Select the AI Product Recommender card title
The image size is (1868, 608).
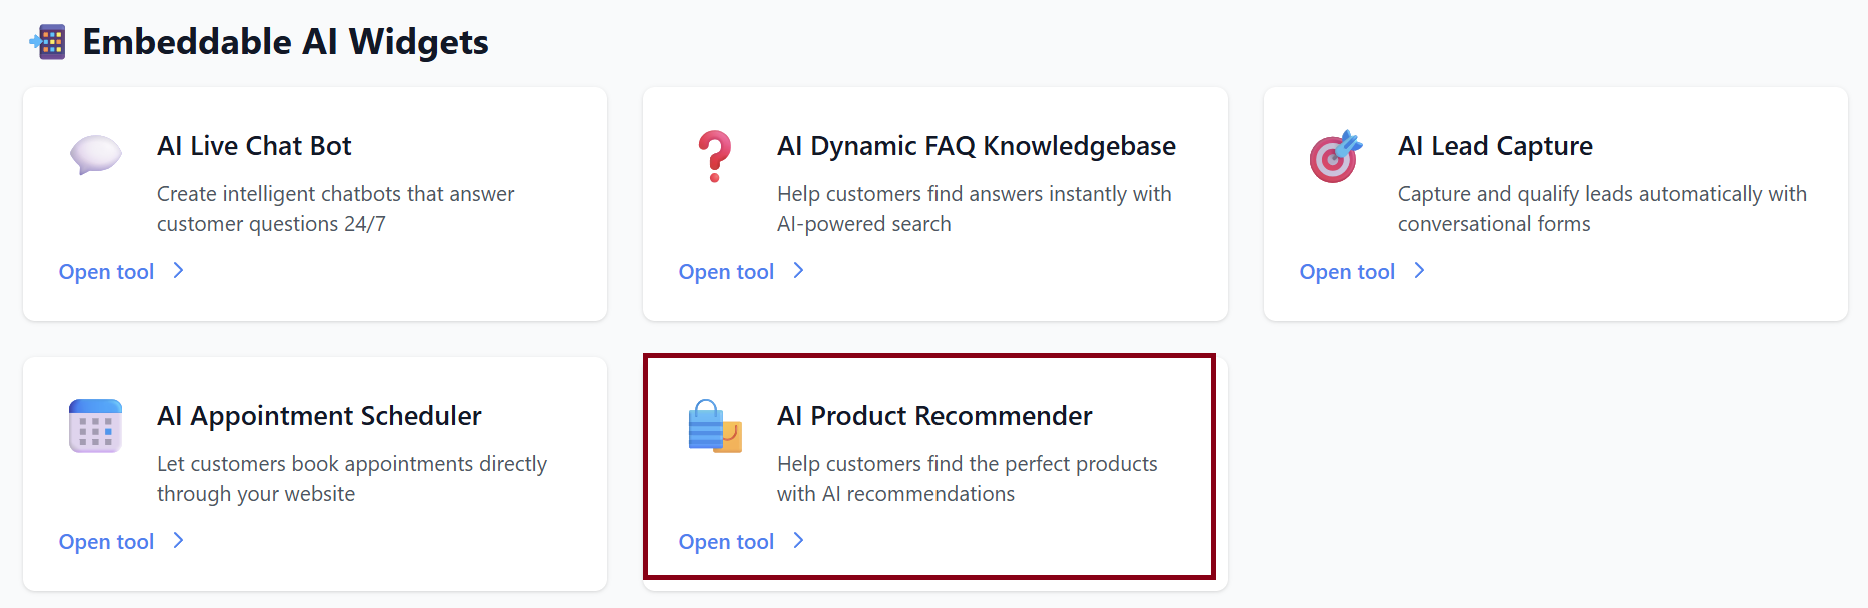(934, 416)
